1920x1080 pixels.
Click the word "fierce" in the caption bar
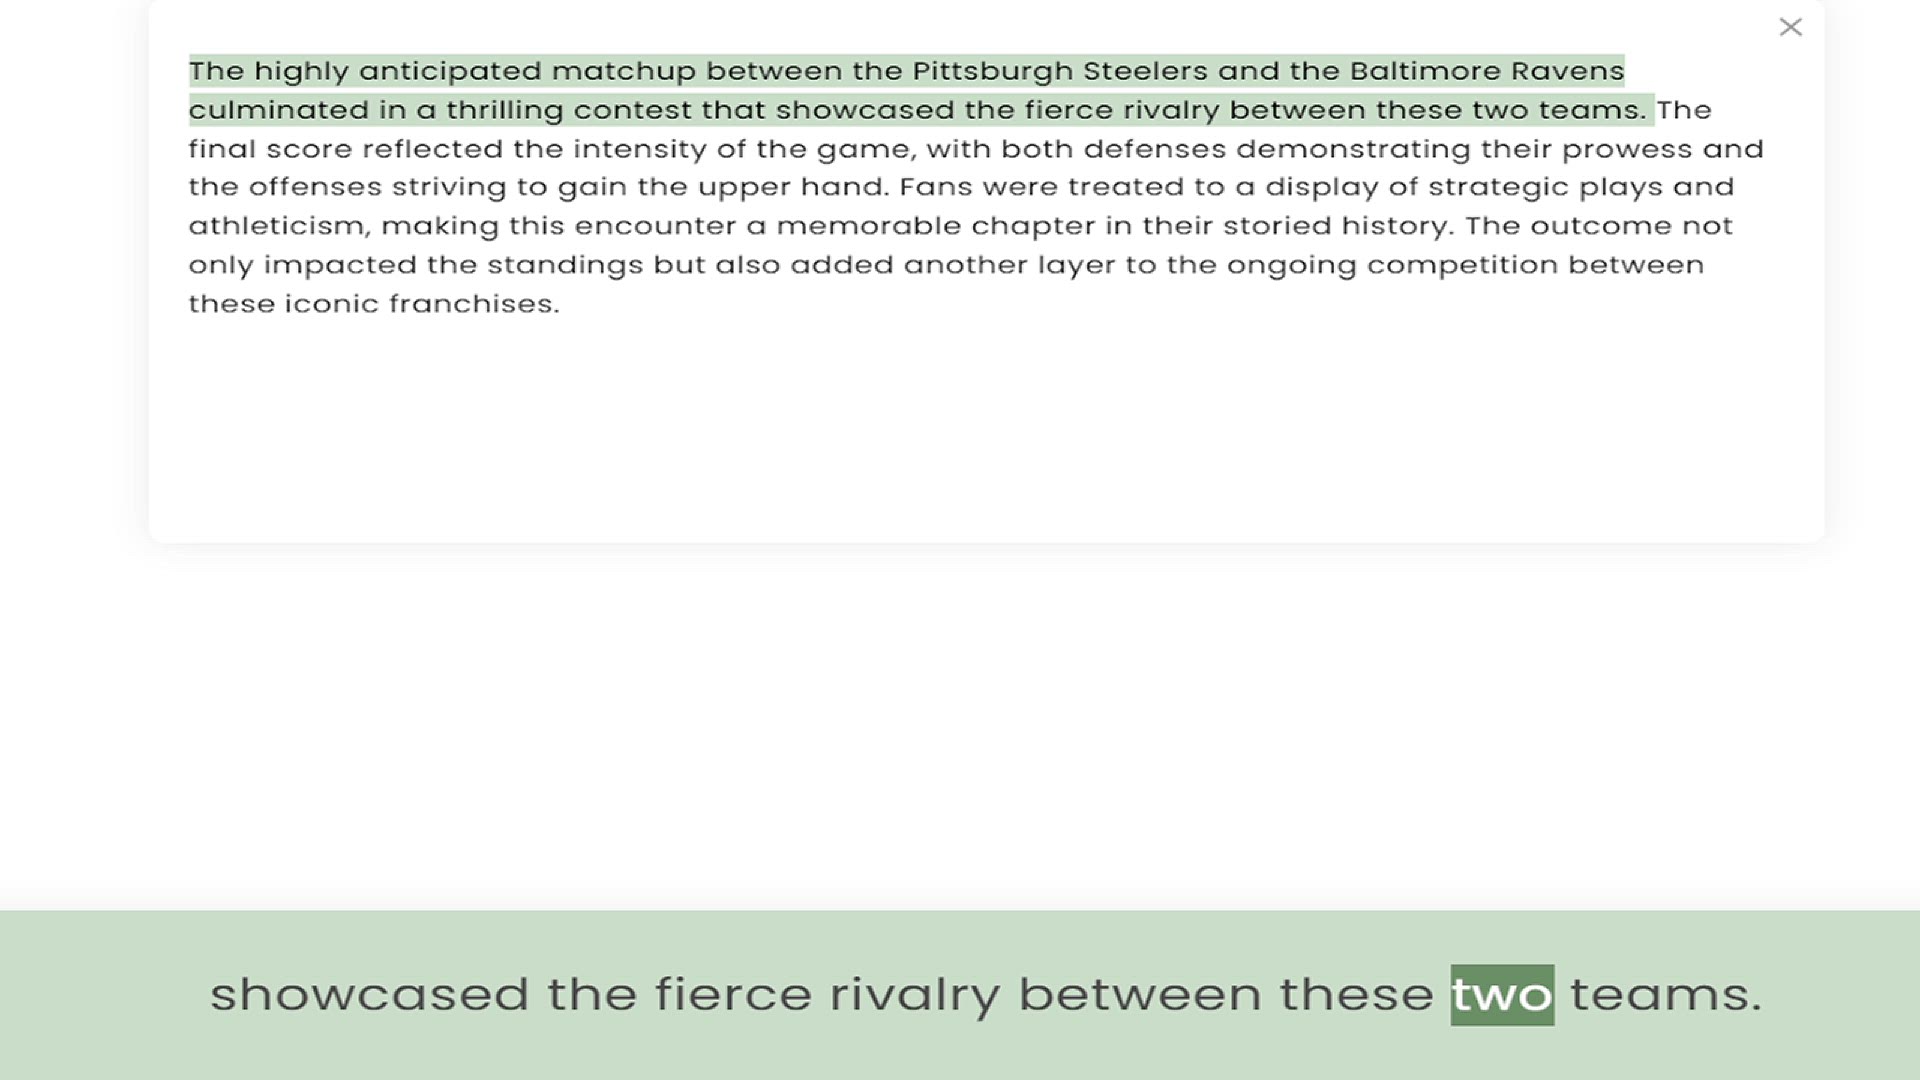(732, 994)
